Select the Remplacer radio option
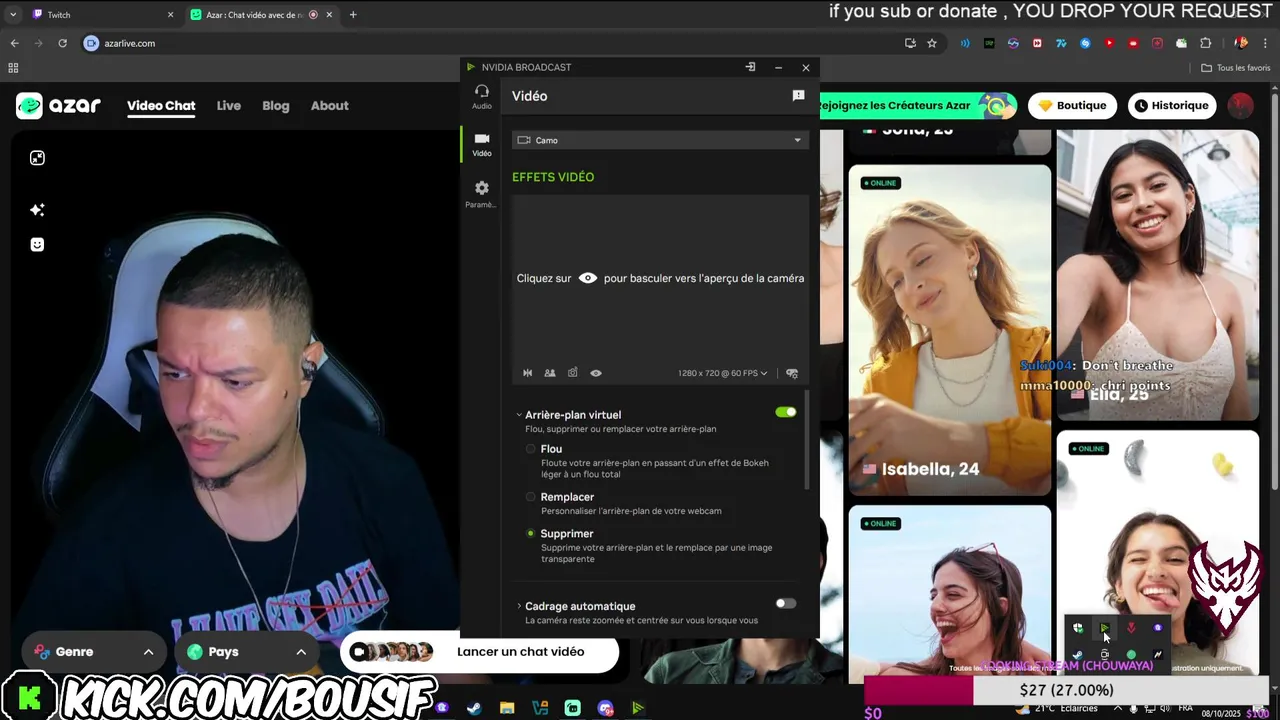This screenshot has height=720, width=1280. (x=531, y=497)
